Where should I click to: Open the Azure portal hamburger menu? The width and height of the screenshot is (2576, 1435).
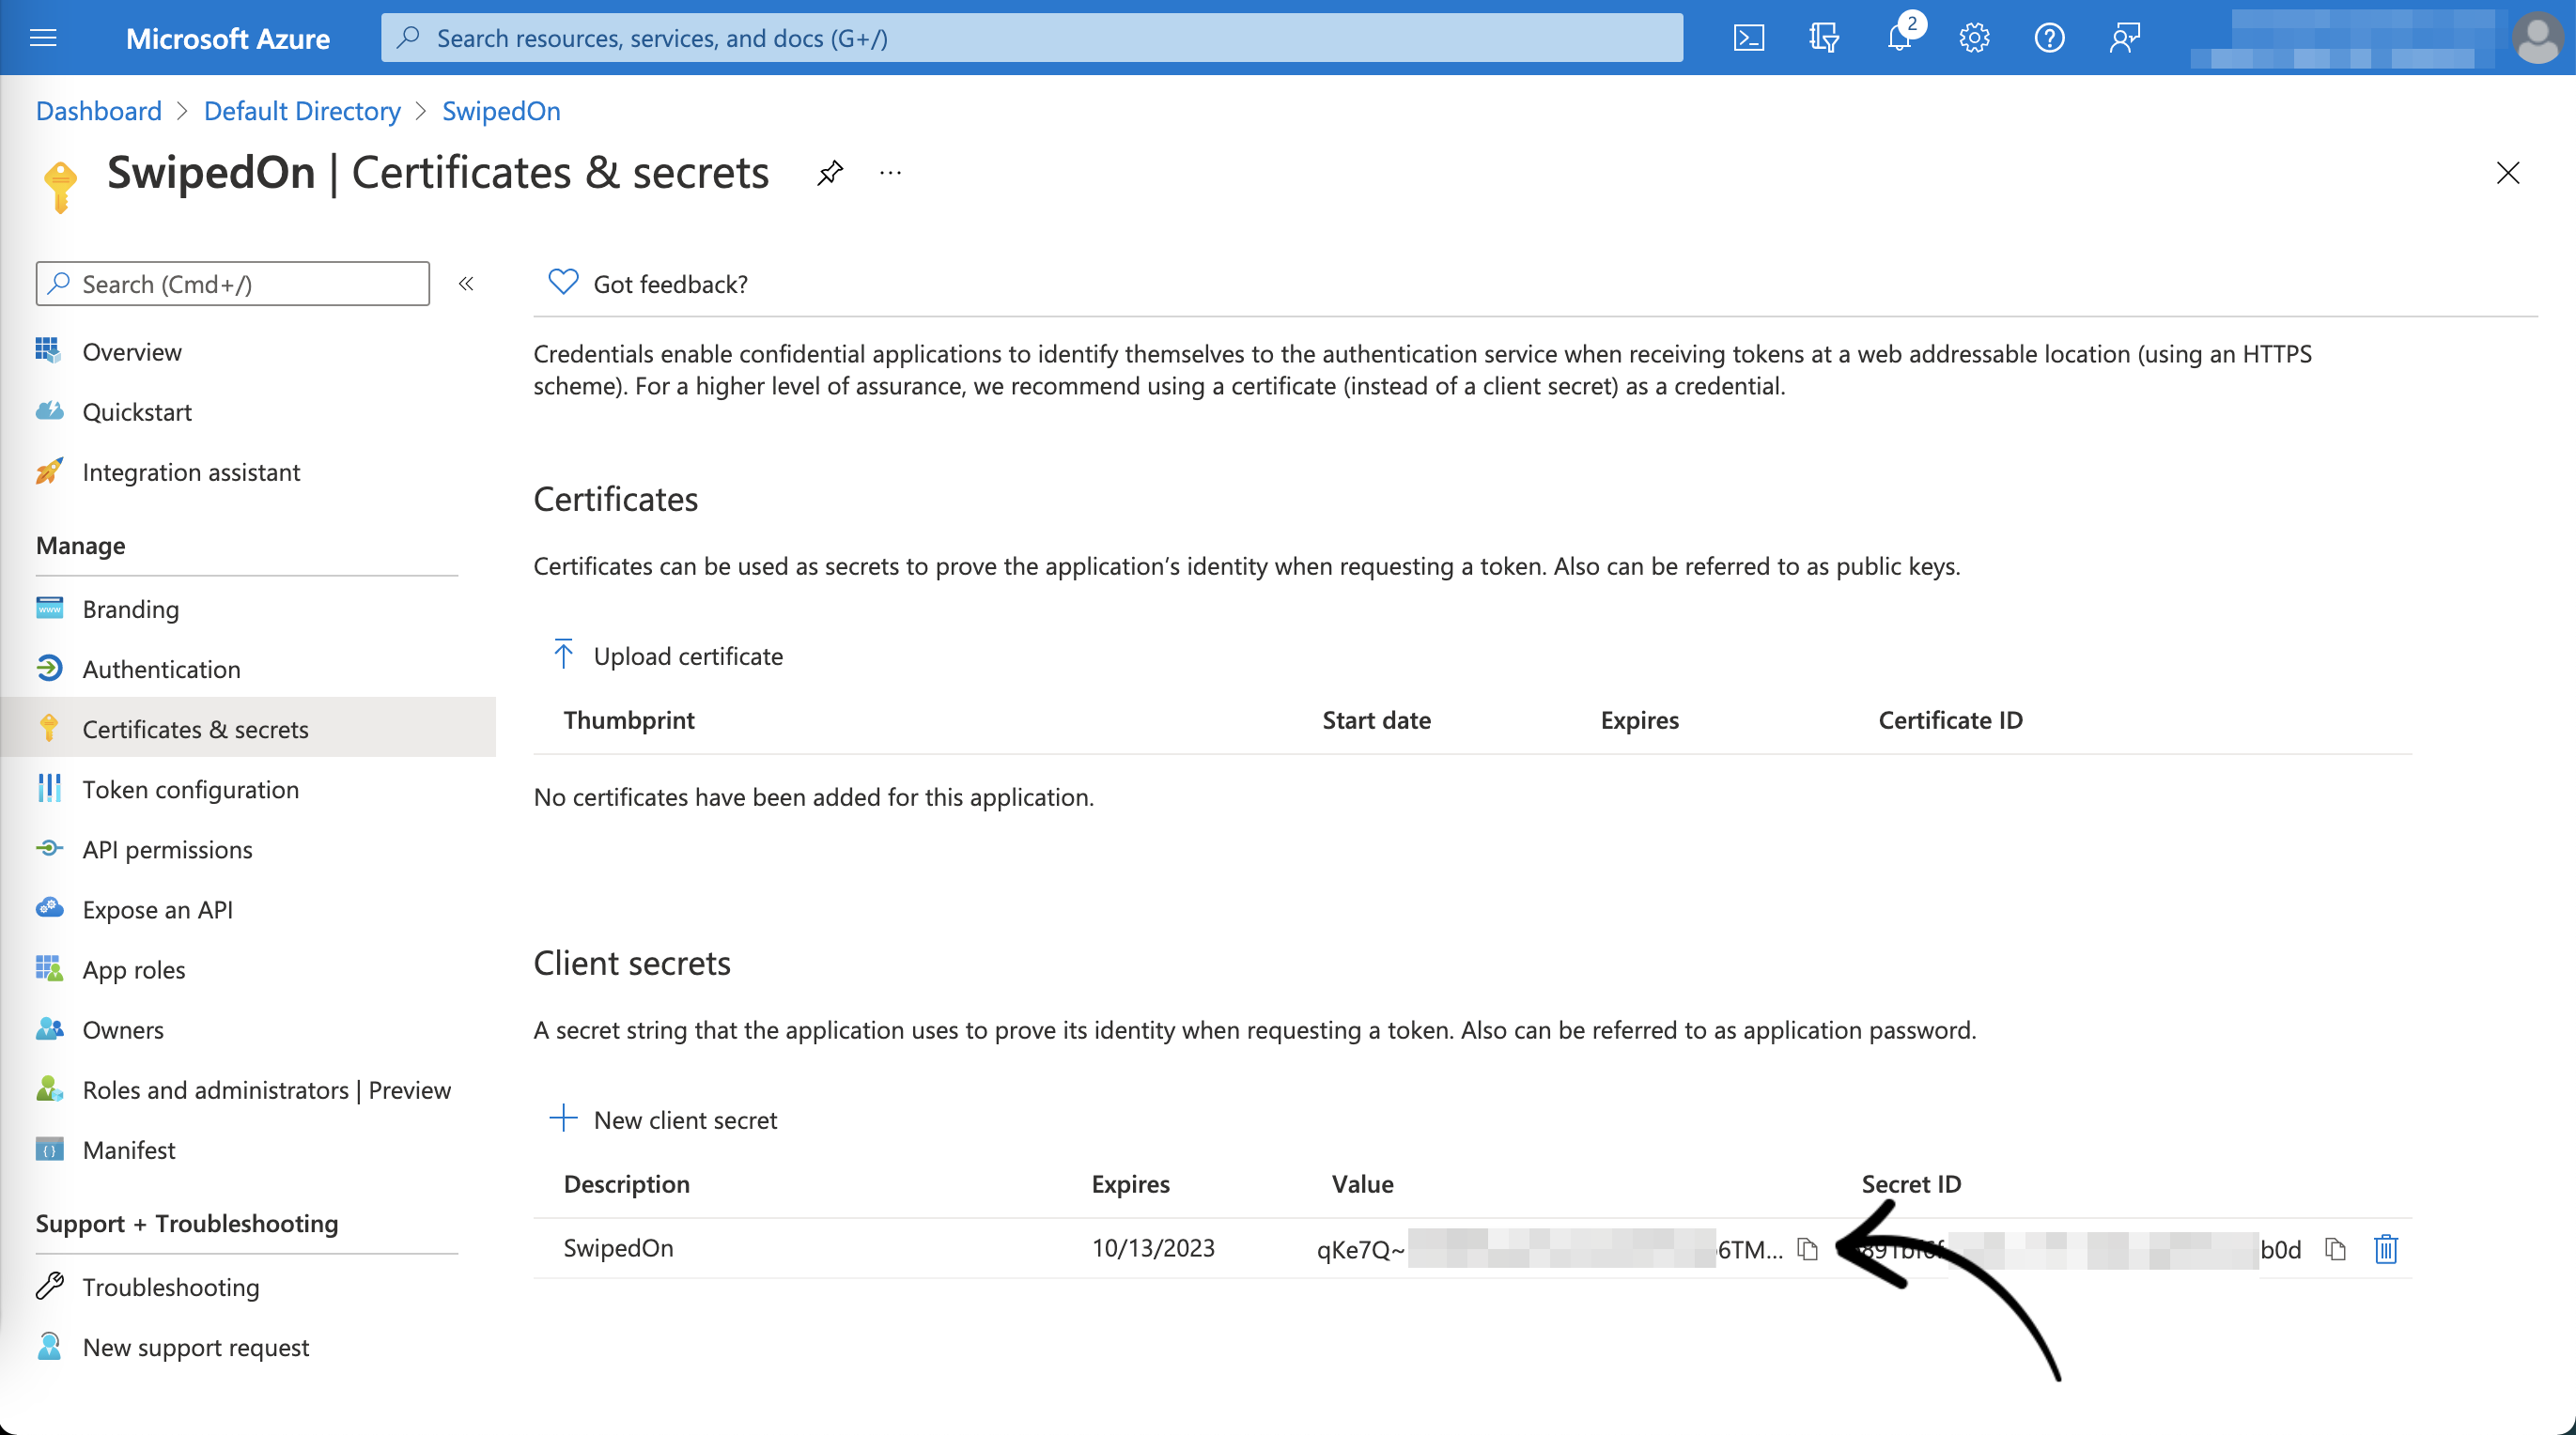coord(44,38)
